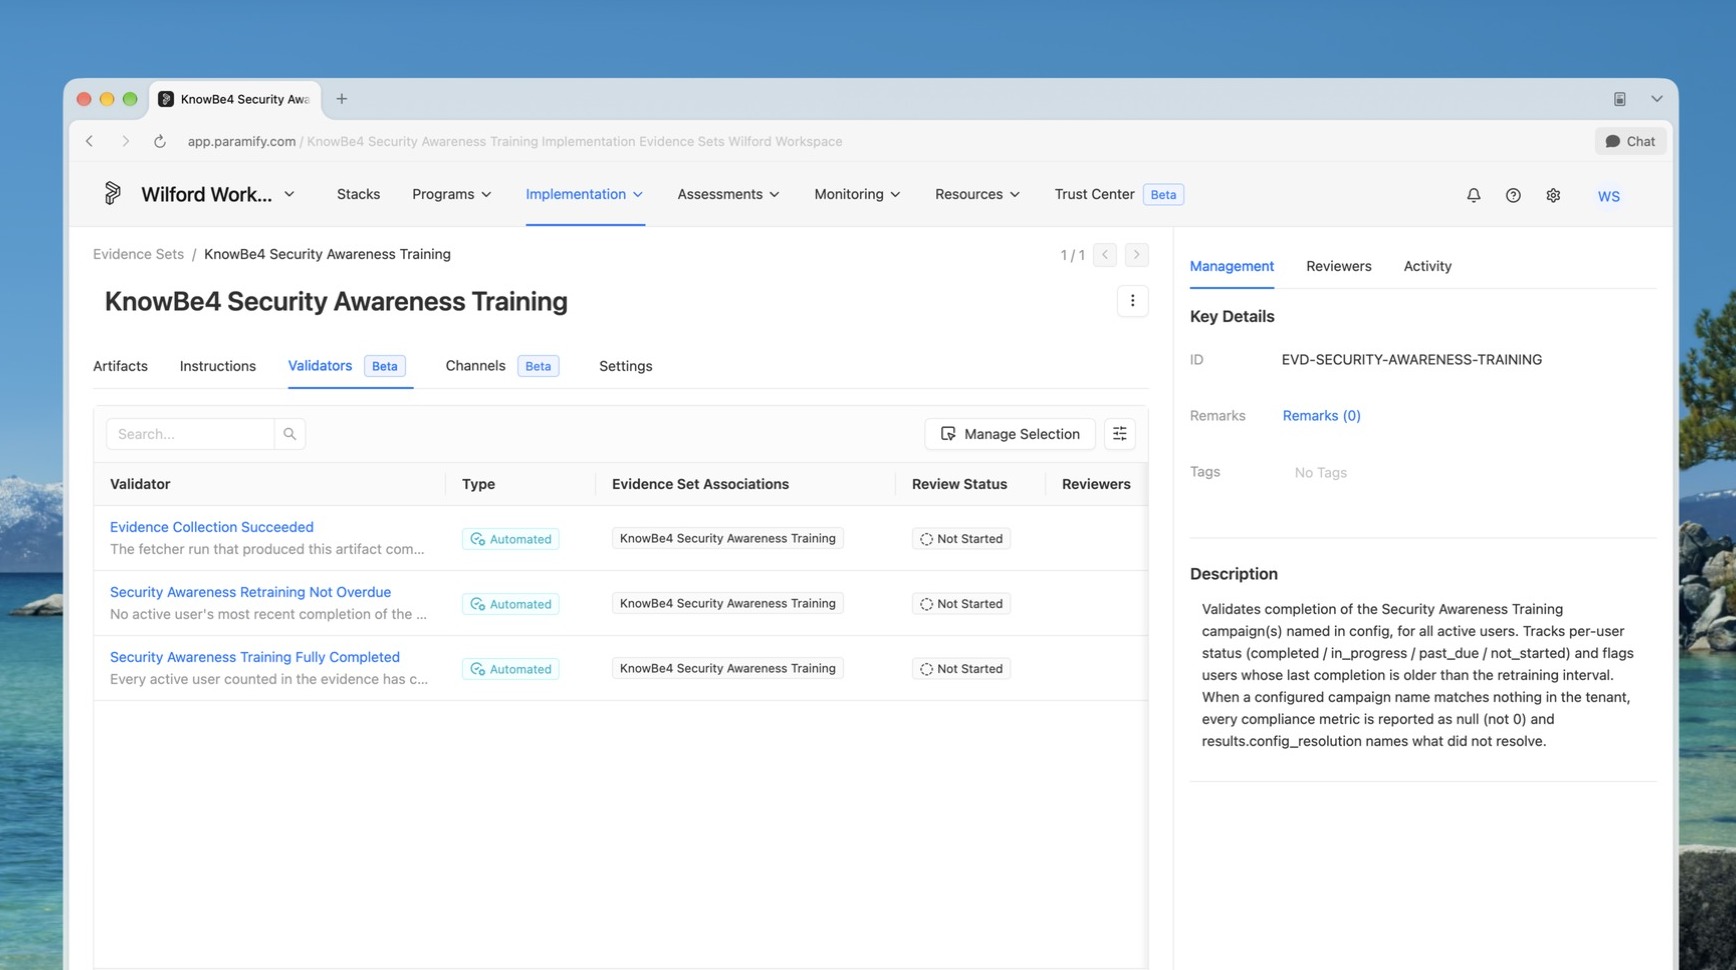Switch to the Reviewers side tab
This screenshot has width=1736, height=970.
point(1338,266)
